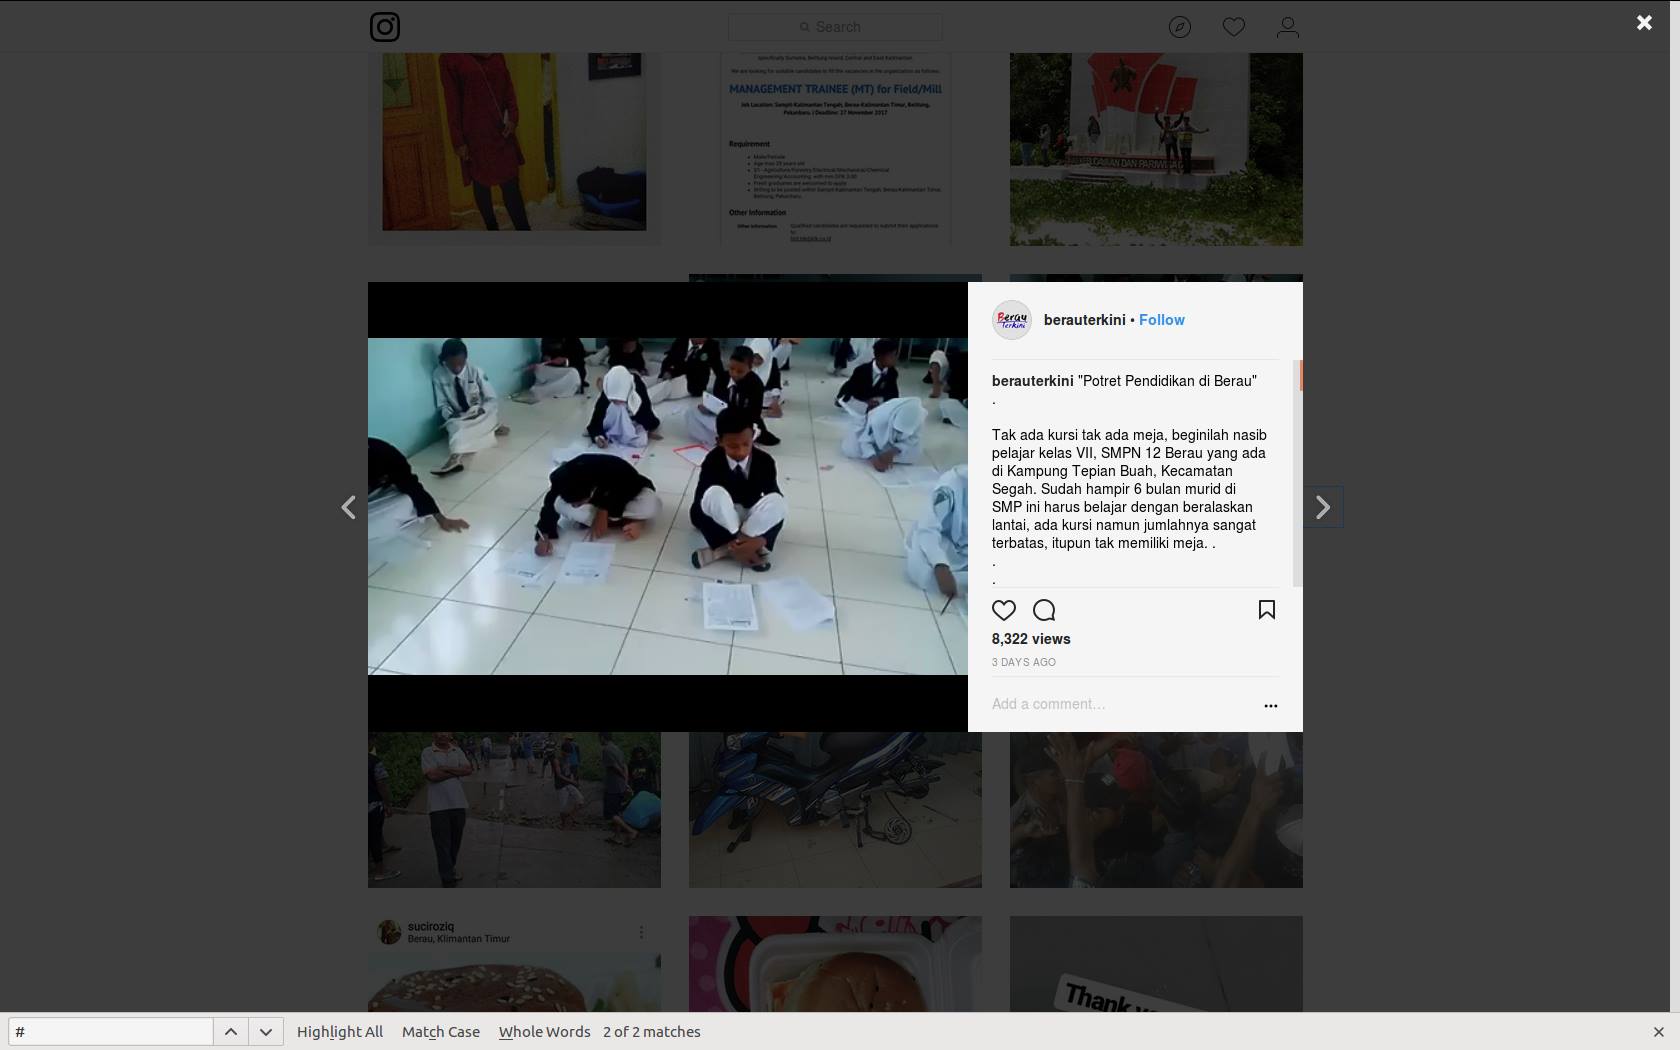Screen dimensions: 1680x1050
Task: Jump to previous find match up arrow
Action: coord(230,1032)
